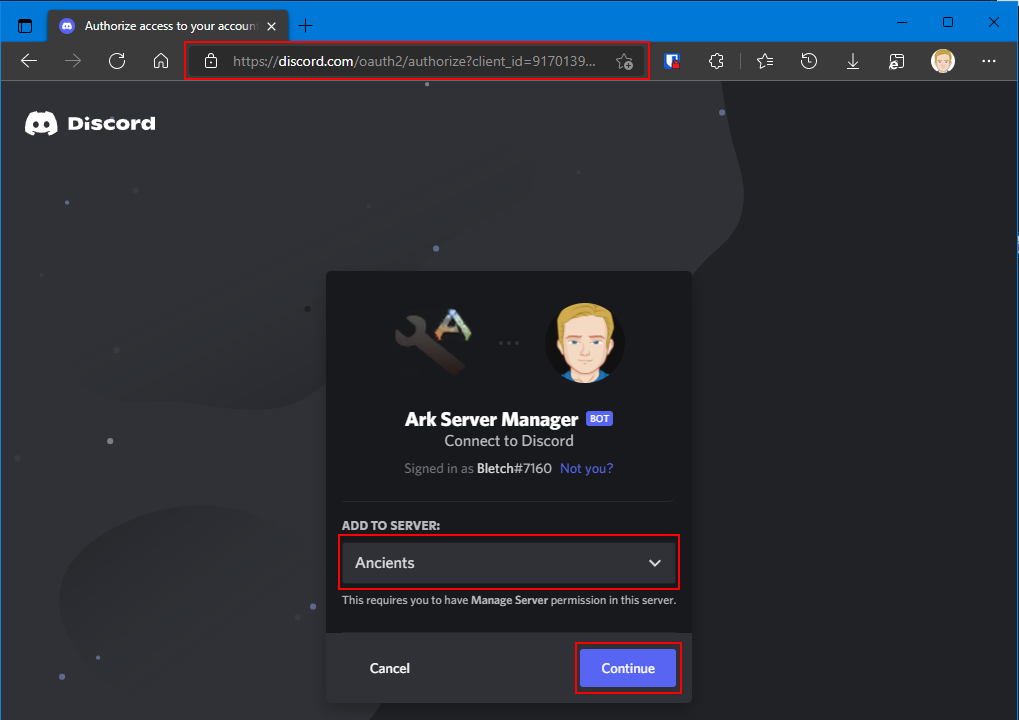The width and height of the screenshot is (1019, 720).
Task: Click the dropdown chevron beside Ancients
Action: click(x=654, y=563)
